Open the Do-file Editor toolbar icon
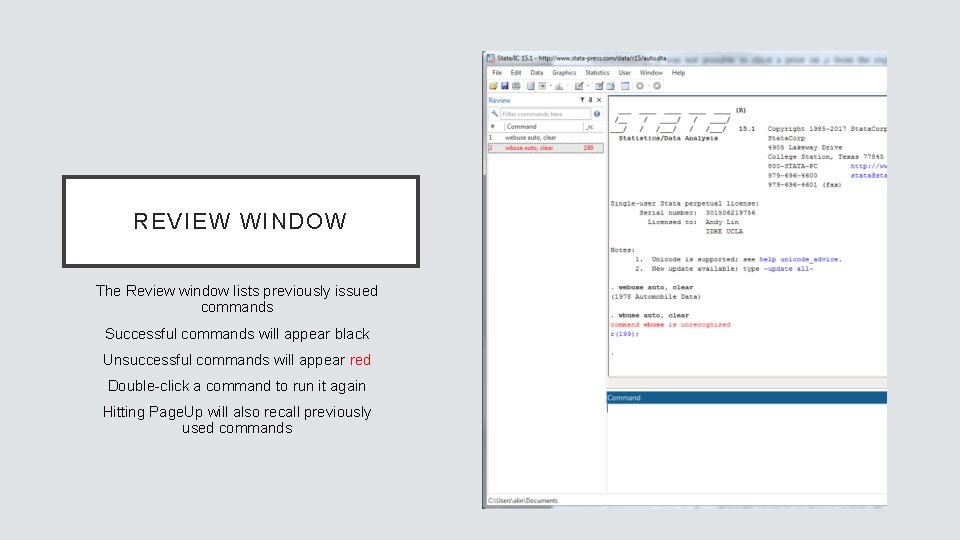This screenshot has height=540, width=960. 579,86
